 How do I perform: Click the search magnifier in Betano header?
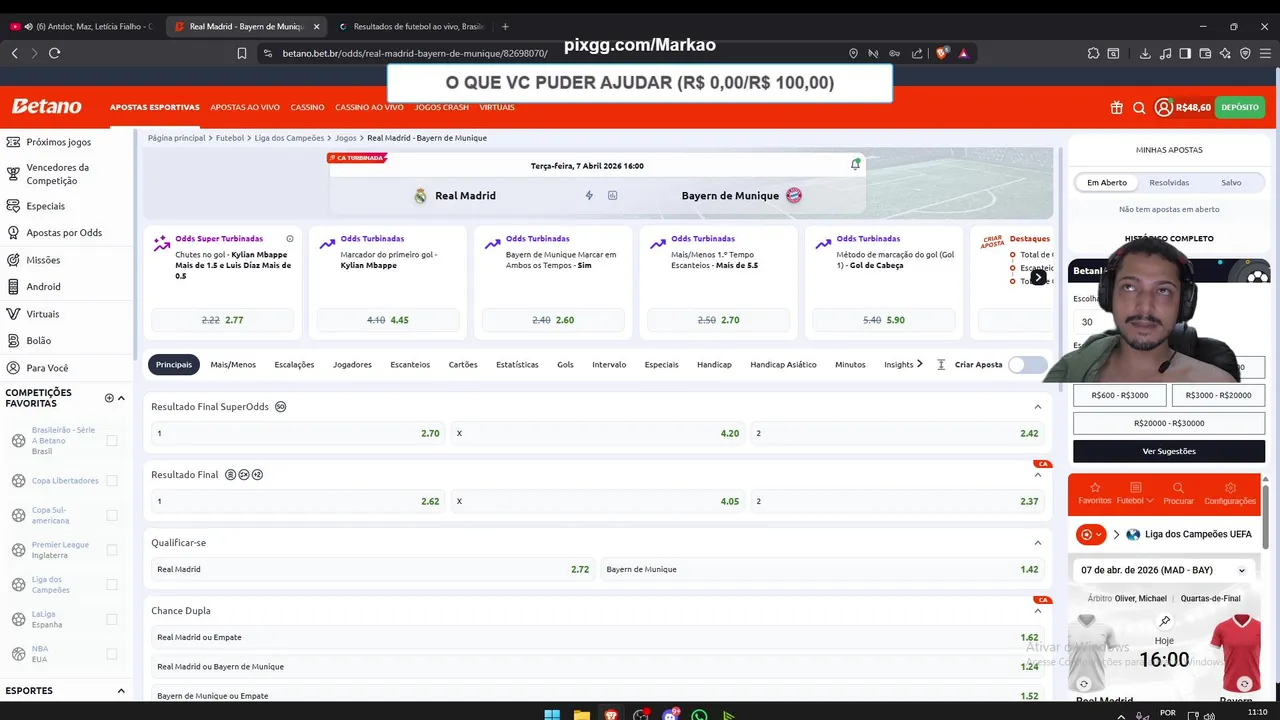click(x=1139, y=107)
